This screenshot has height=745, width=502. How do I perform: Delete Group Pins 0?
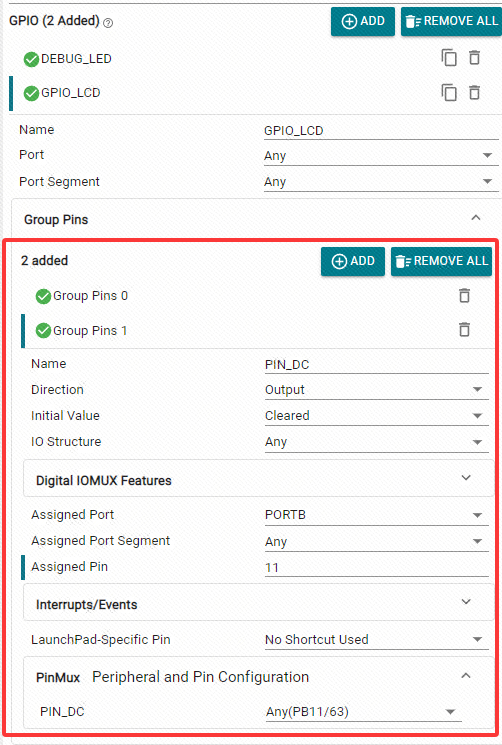pyautogui.click(x=464, y=295)
